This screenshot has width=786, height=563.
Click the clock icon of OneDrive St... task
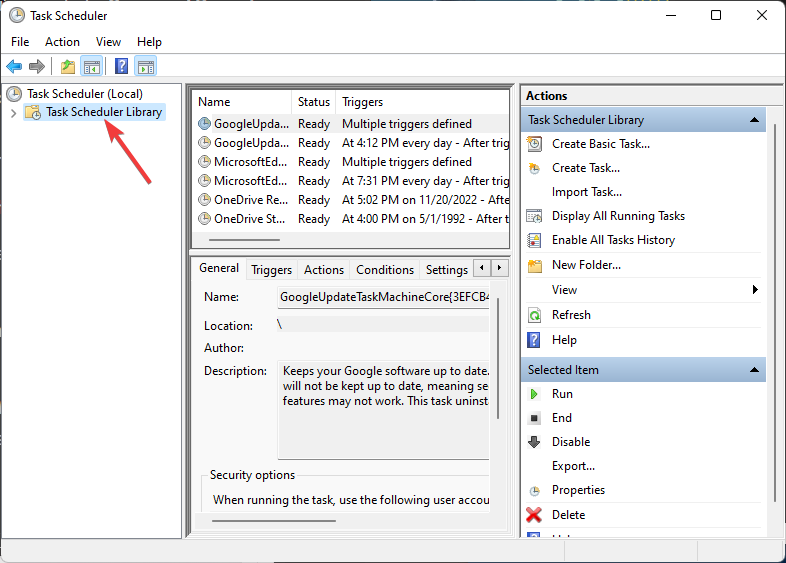click(x=204, y=219)
